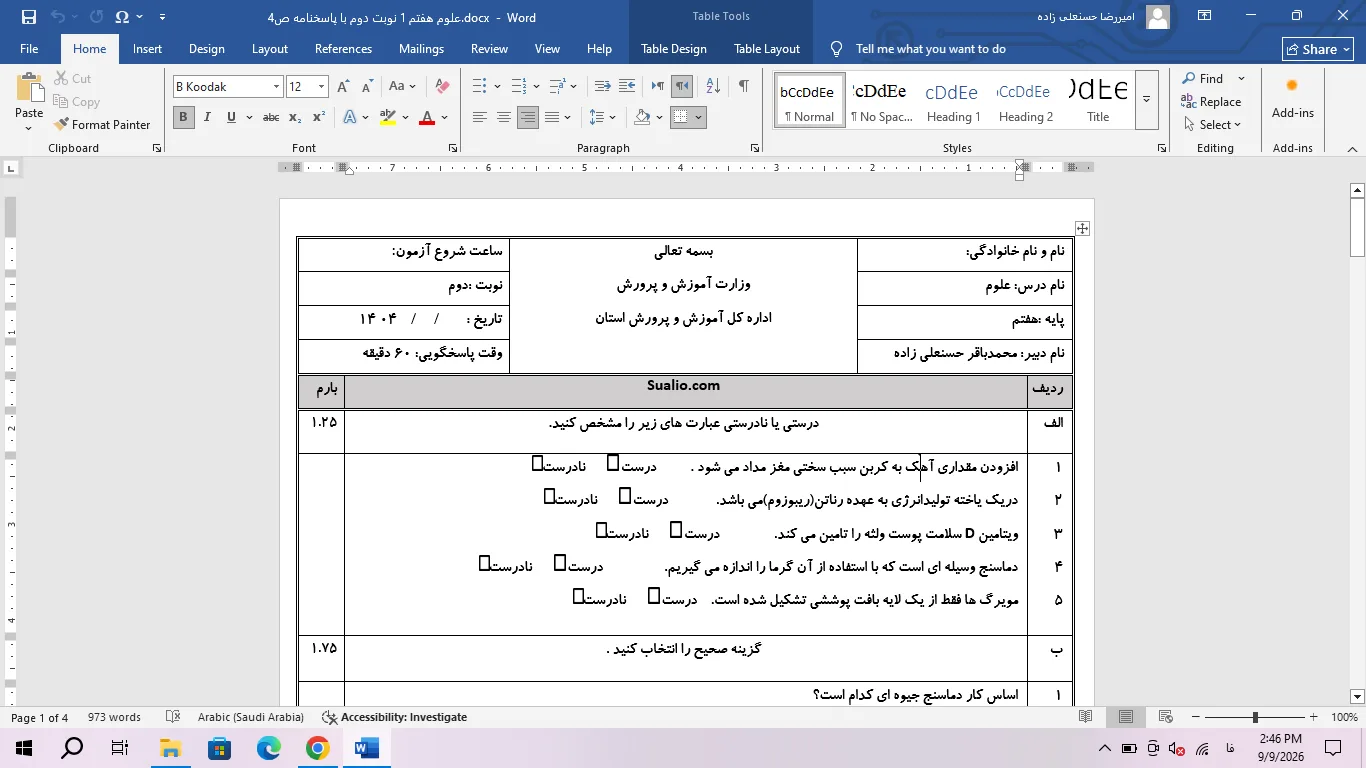The width and height of the screenshot is (1366, 768).
Task: Expand the bullets list dropdown arrow
Action: click(497, 87)
